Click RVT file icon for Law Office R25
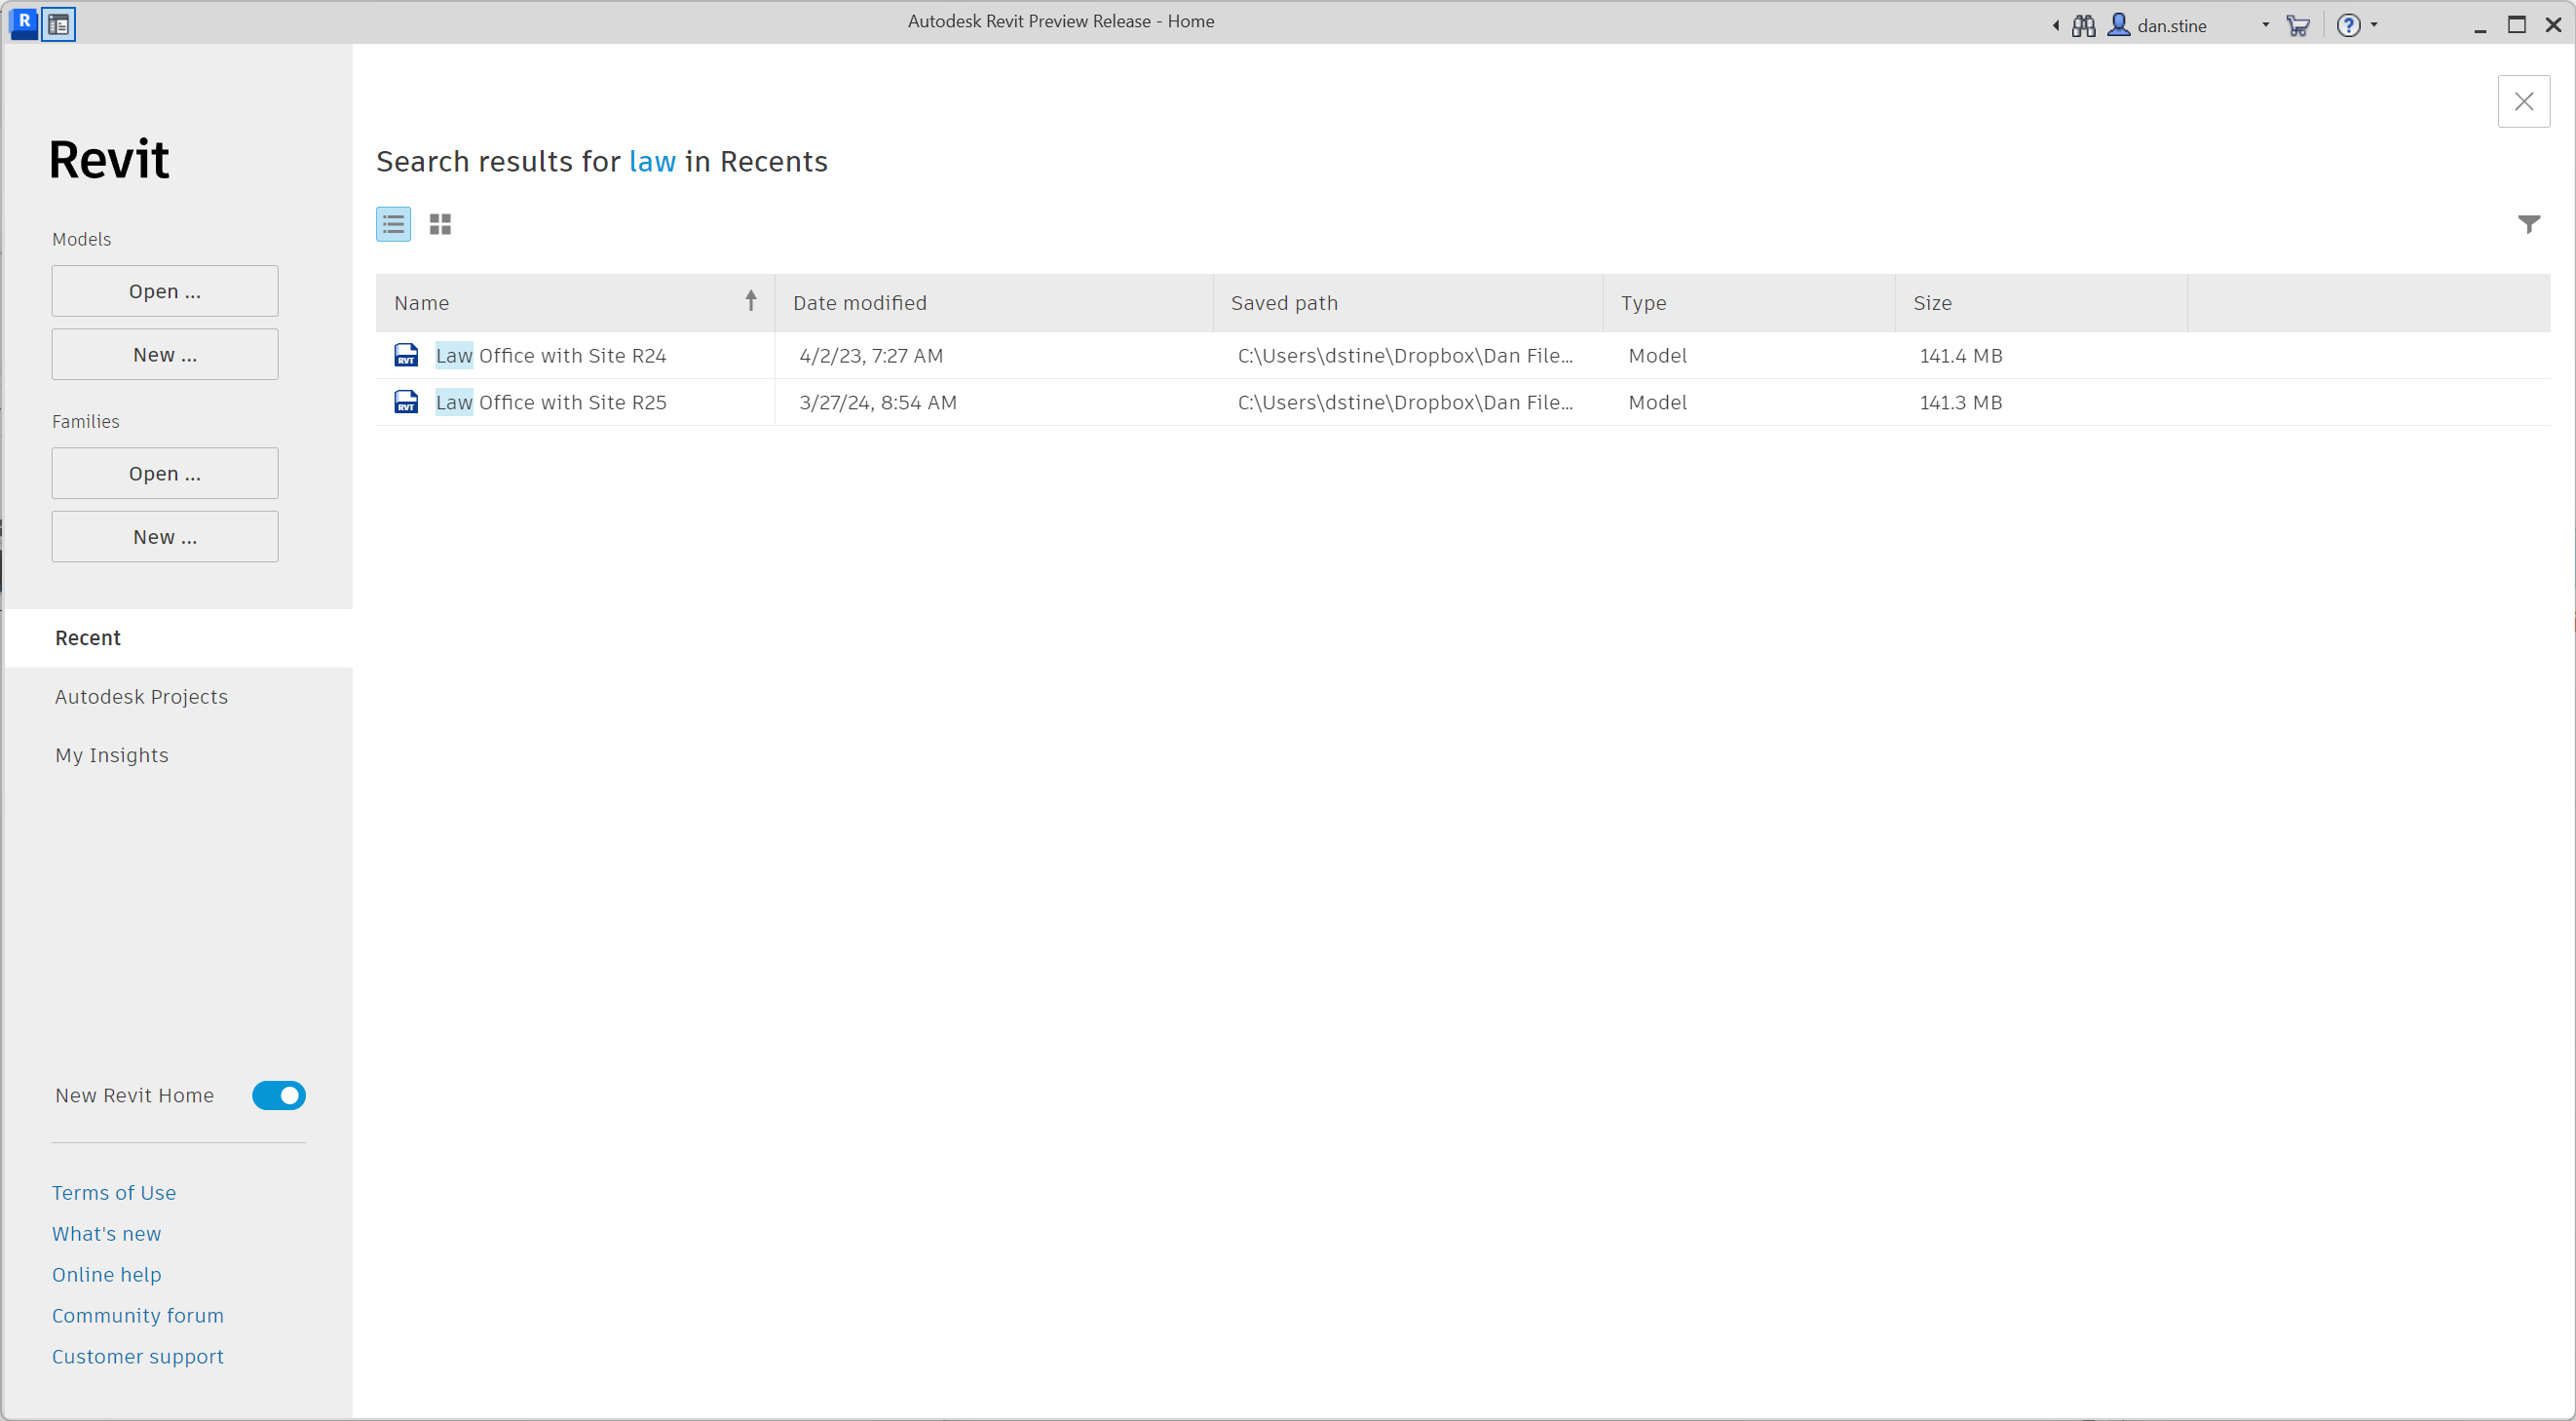2576x1421 pixels. [406, 402]
